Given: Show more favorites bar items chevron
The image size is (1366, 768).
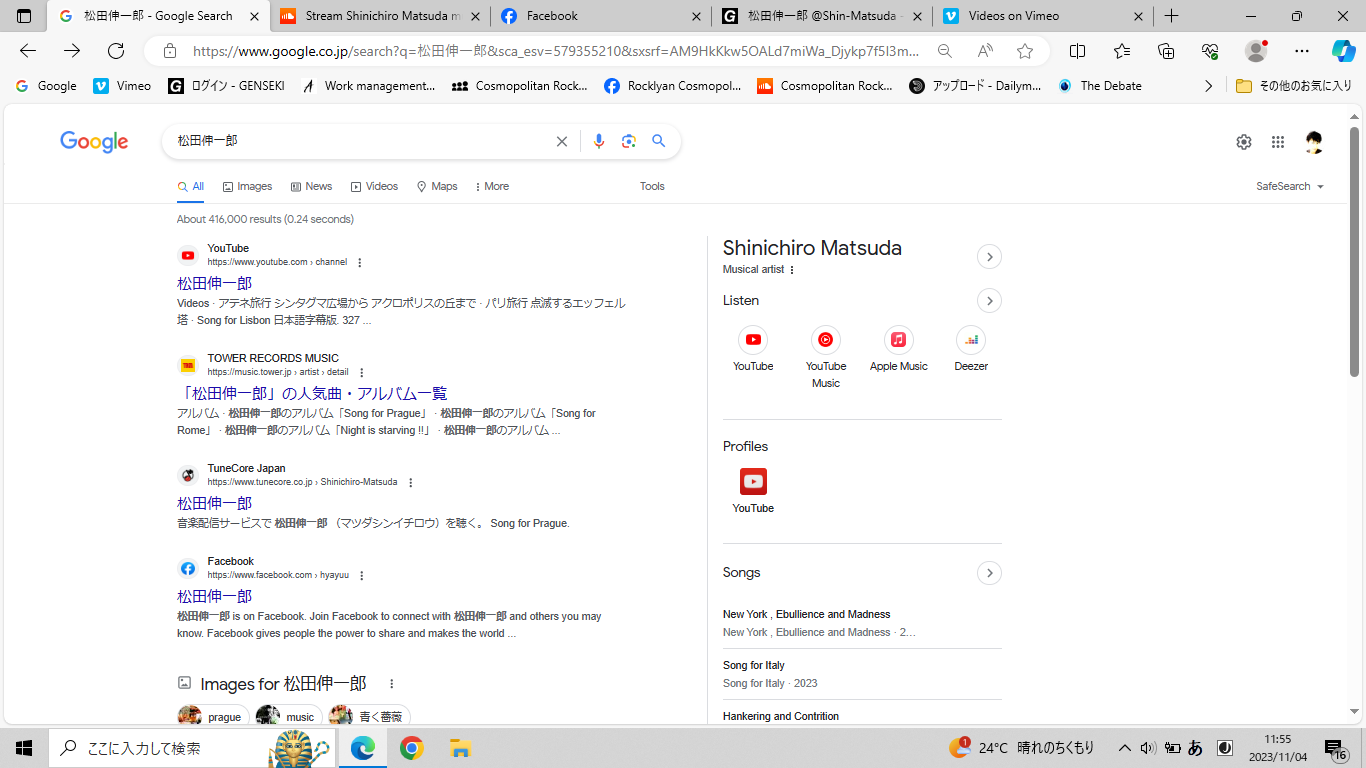Looking at the screenshot, I should [1208, 86].
